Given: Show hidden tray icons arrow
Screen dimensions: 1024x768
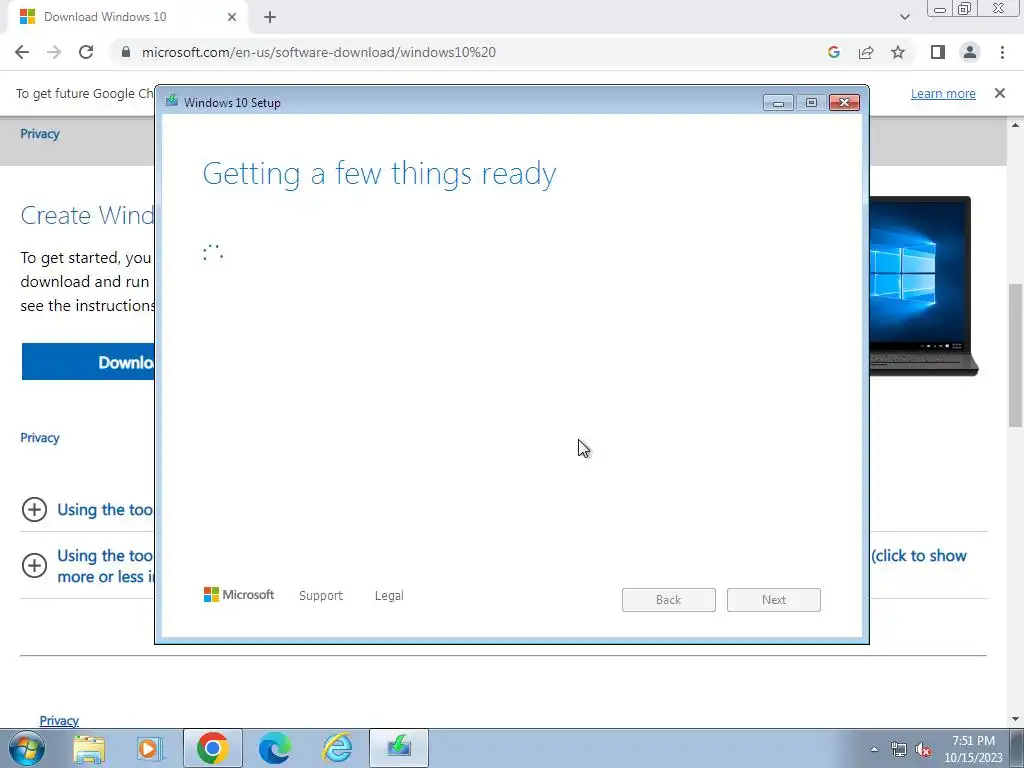Looking at the screenshot, I should [x=874, y=749].
